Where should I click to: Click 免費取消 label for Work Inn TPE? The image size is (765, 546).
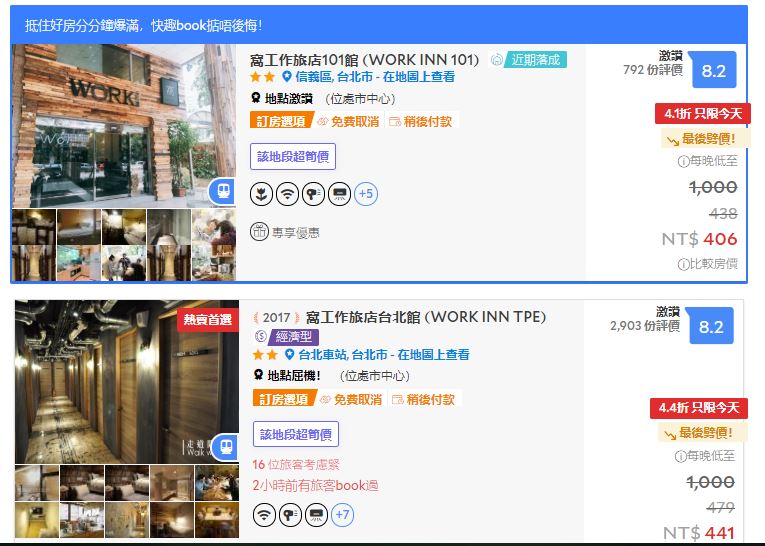tap(358, 399)
